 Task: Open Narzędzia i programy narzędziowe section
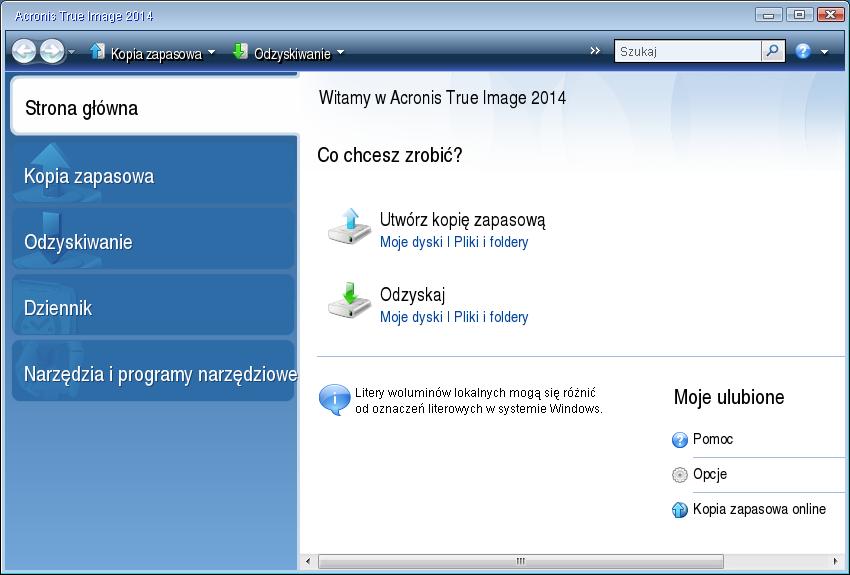153,373
